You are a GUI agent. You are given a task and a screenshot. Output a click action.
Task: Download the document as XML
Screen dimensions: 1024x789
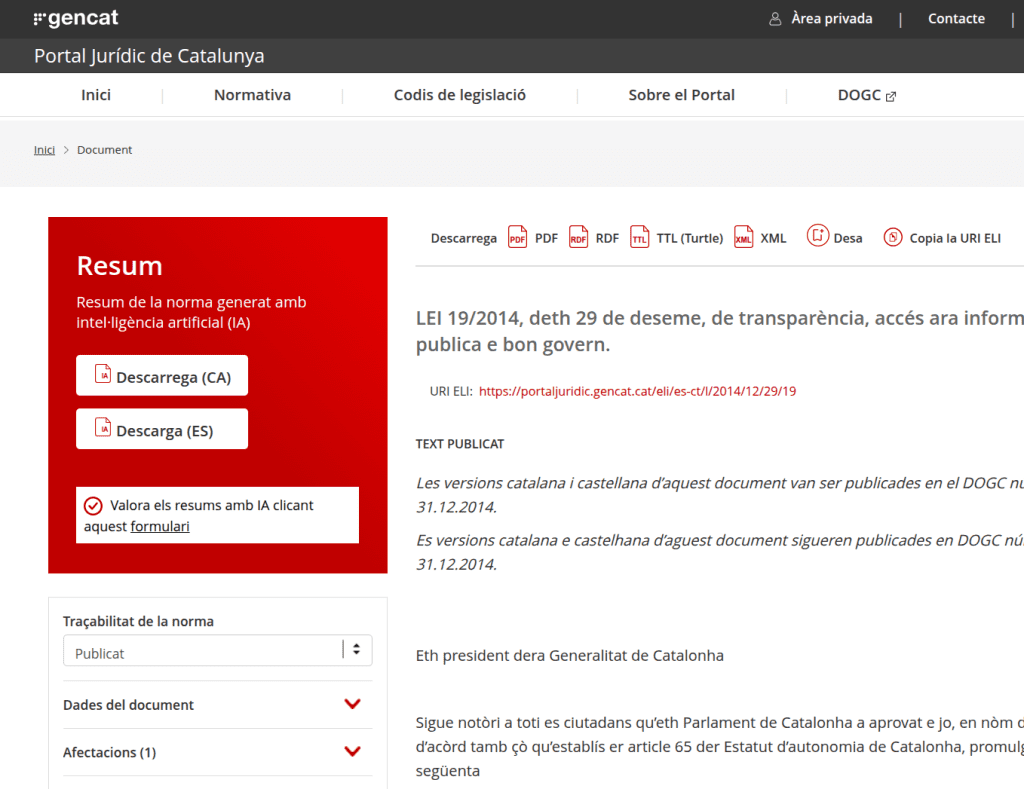pos(743,238)
